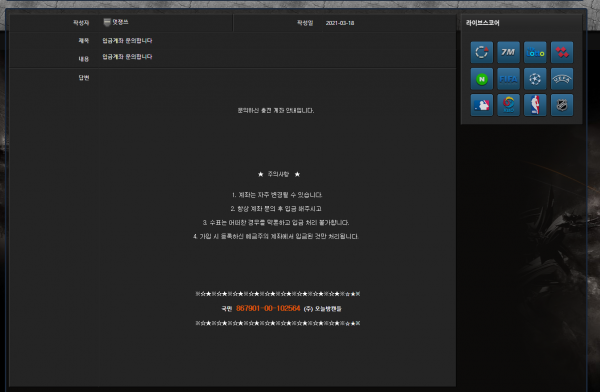Select the Champions League starball icon
The image size is (600, 392).
point(535,79)
